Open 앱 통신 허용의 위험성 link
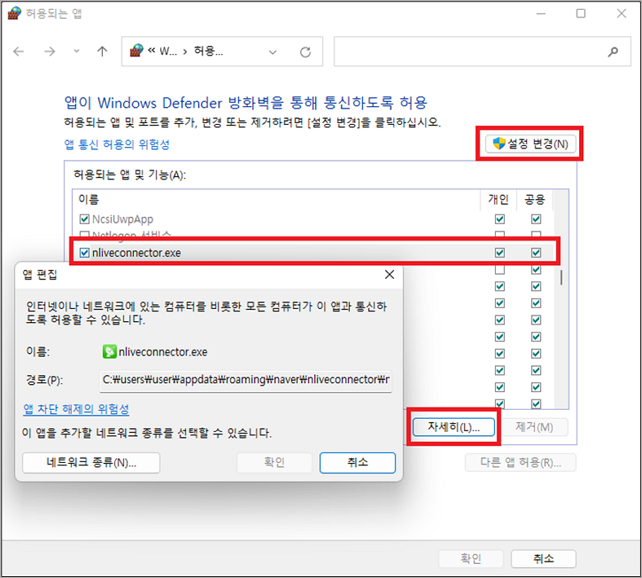The image size is (642, 578). (117, 144)
